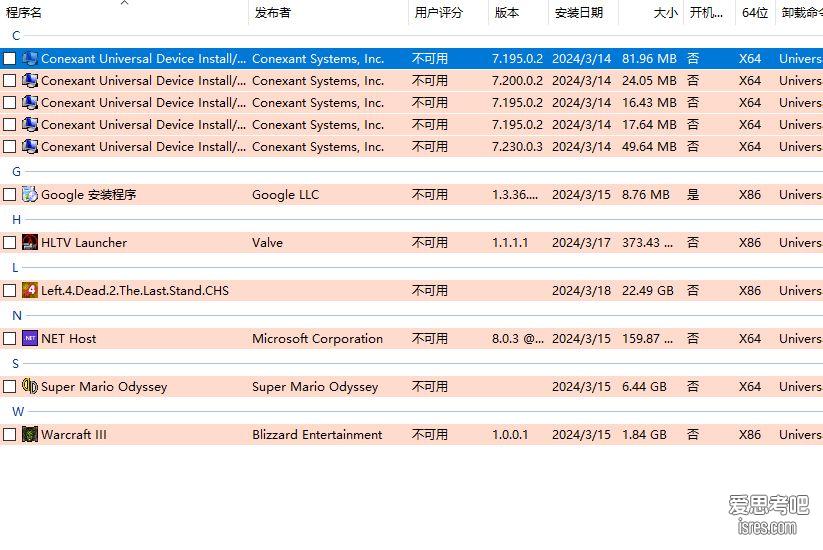Check the Super Mario Odyssey checkbox
Screen dimensions: 823x550
9,387
